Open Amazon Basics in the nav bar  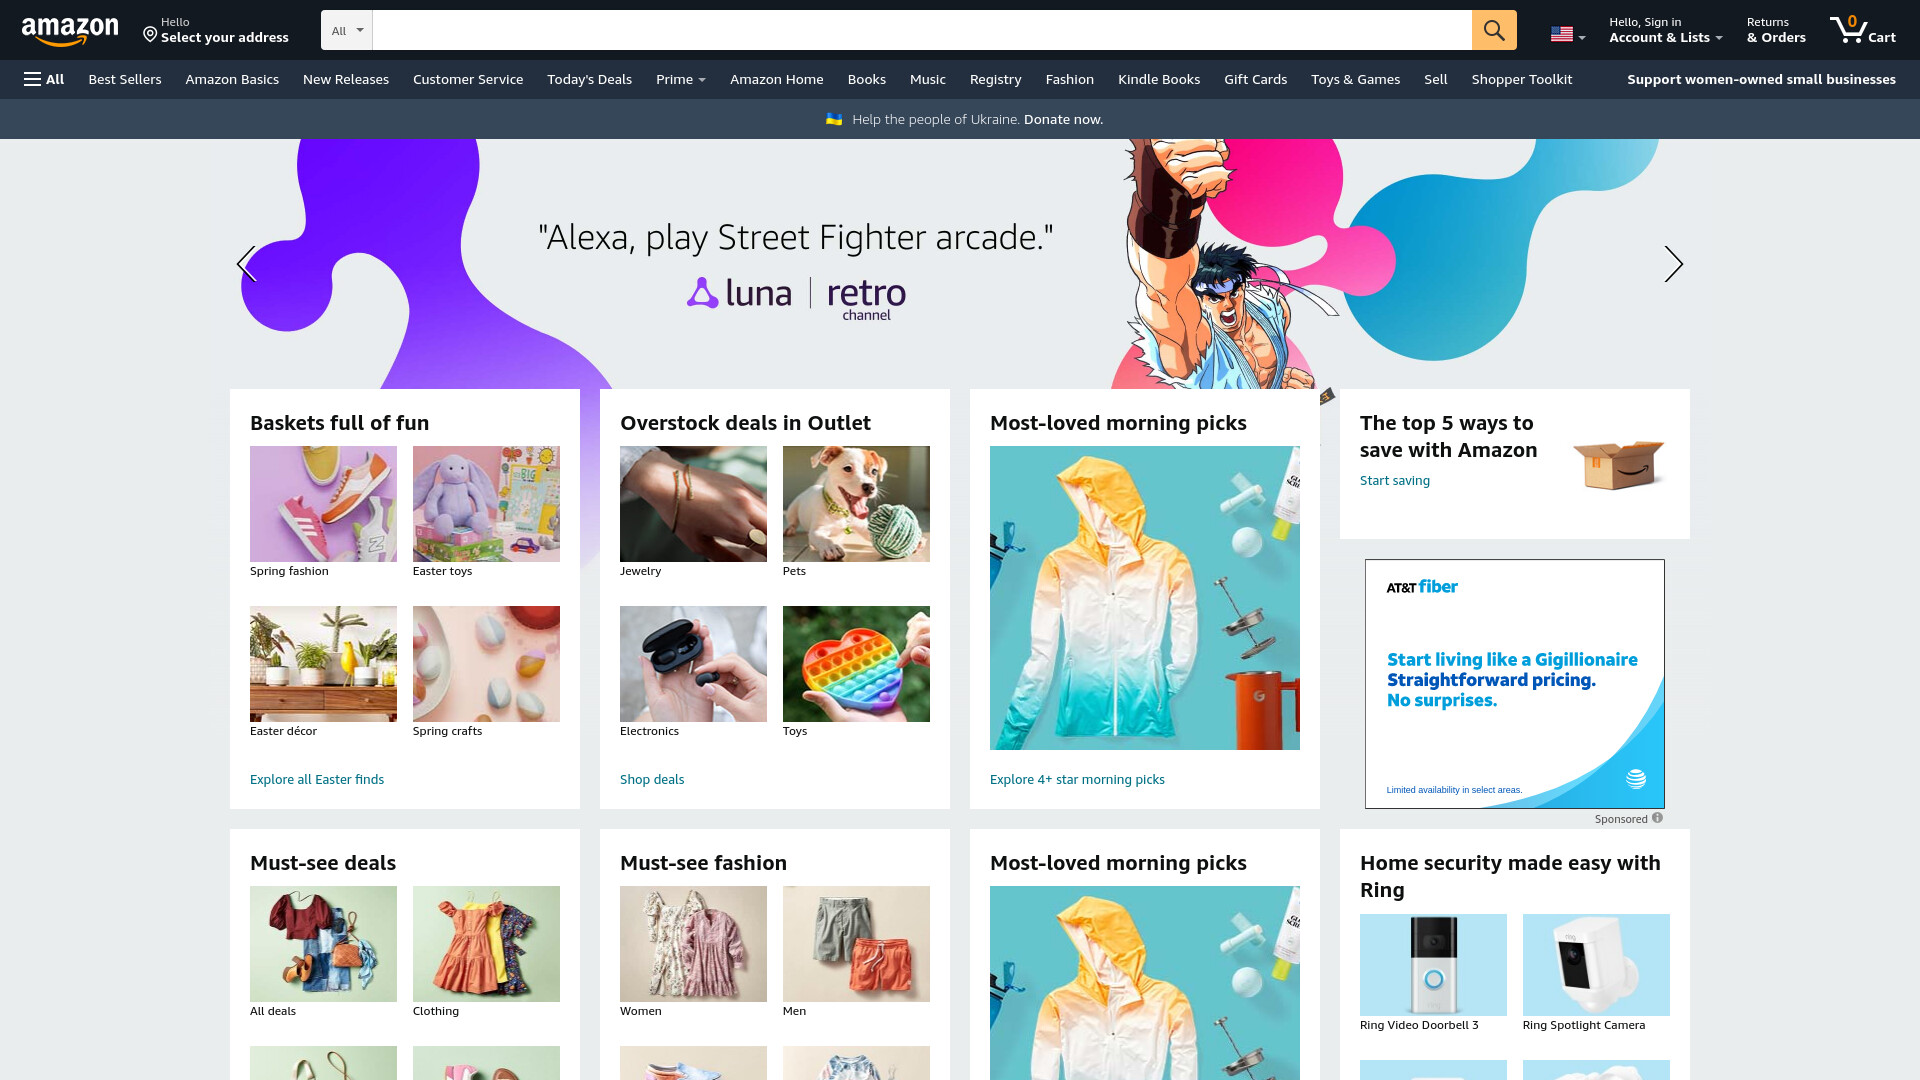(232, 79)
